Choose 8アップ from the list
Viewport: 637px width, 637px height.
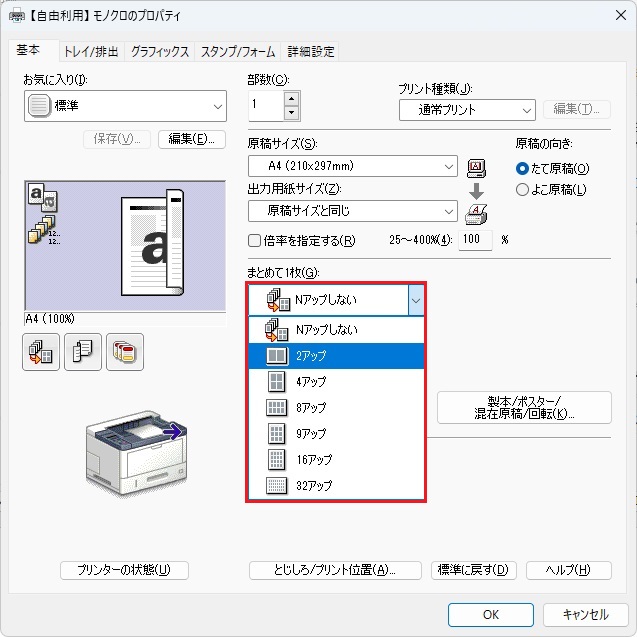point(336,407)
